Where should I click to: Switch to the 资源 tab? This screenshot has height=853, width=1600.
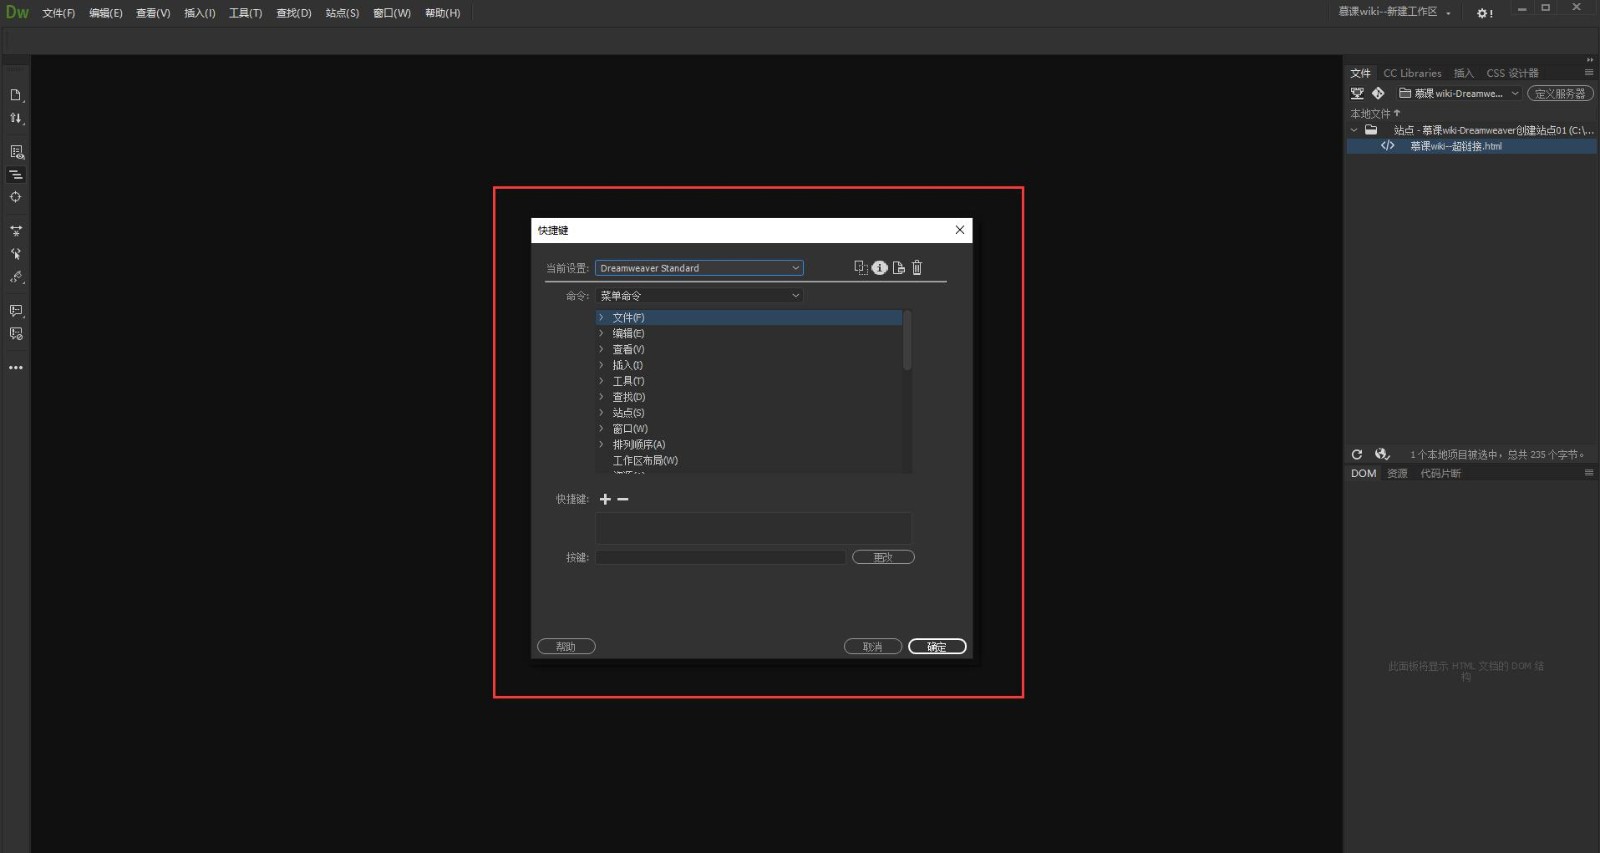coord(1397,474)
